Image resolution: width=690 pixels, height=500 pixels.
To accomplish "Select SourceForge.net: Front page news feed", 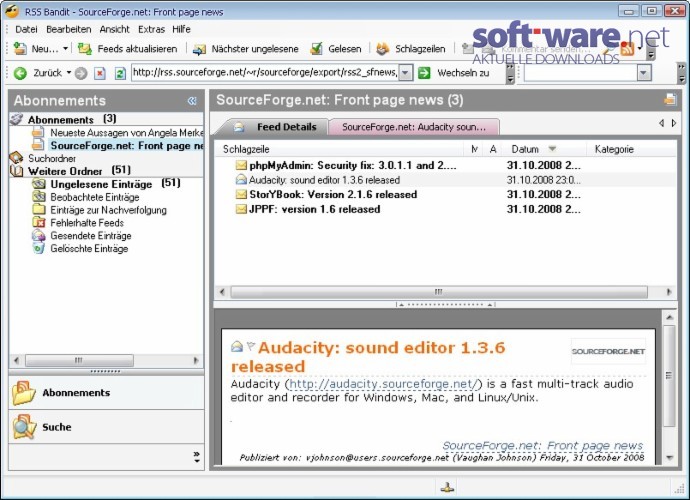I will coord(127,146).
